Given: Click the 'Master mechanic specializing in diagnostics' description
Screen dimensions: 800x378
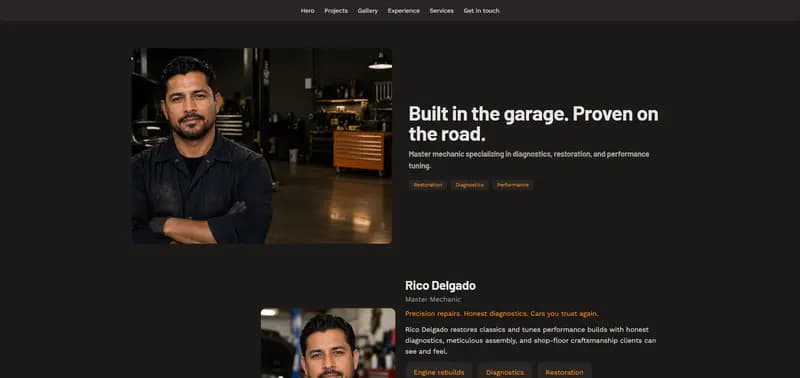Looking at the screenshot, I should click(x=529, y=160).
